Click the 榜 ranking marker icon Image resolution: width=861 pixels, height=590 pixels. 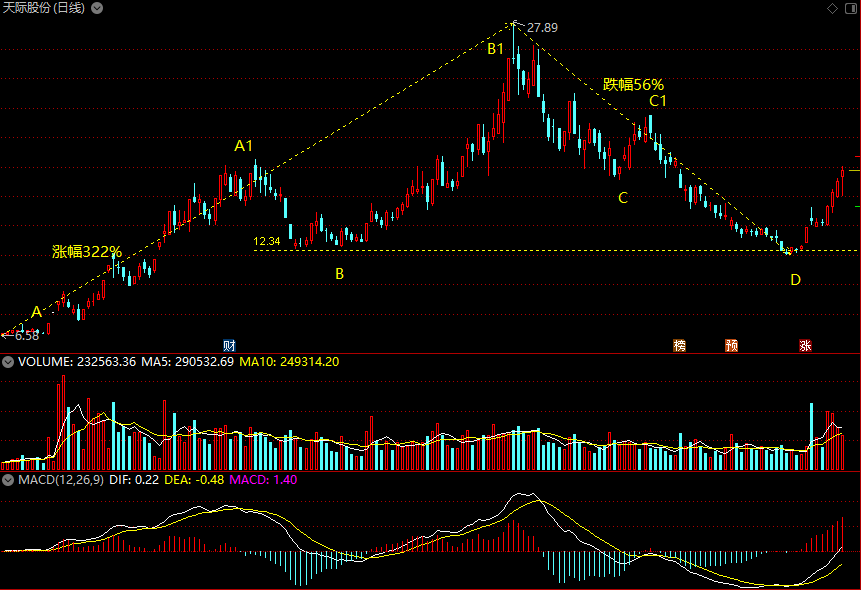click(680, 346)
